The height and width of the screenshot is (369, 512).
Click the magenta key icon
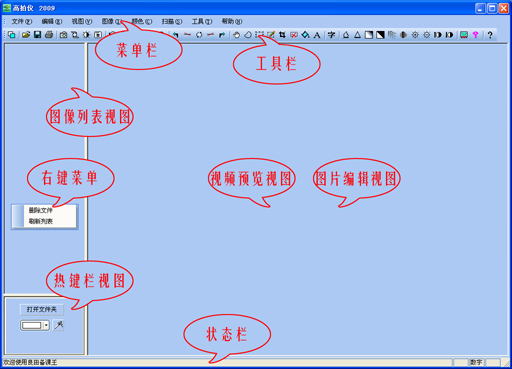(x=476, y=35)
